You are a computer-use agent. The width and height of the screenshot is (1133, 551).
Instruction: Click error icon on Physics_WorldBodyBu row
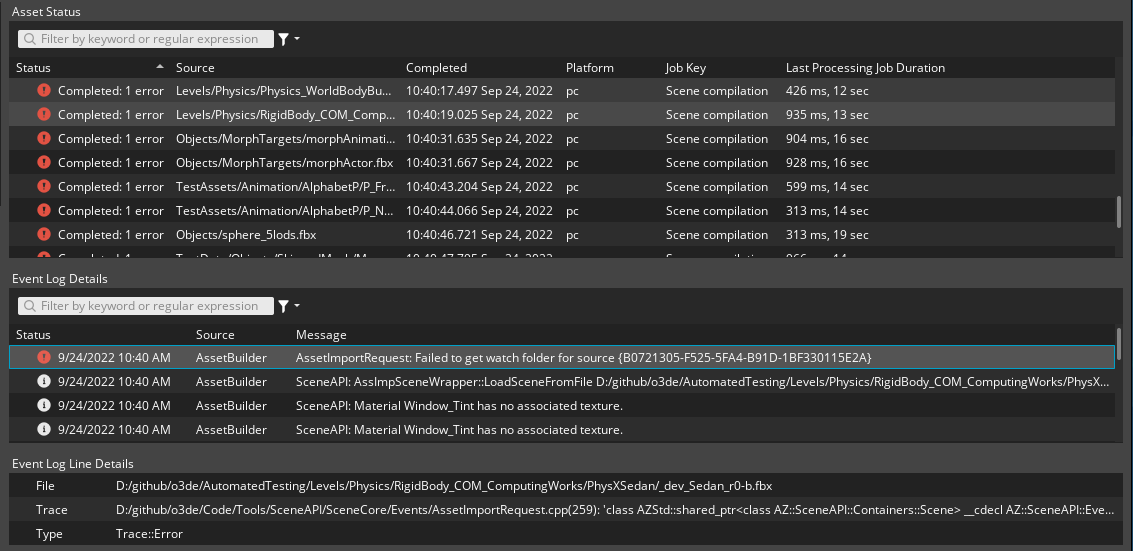pos(43,90)
